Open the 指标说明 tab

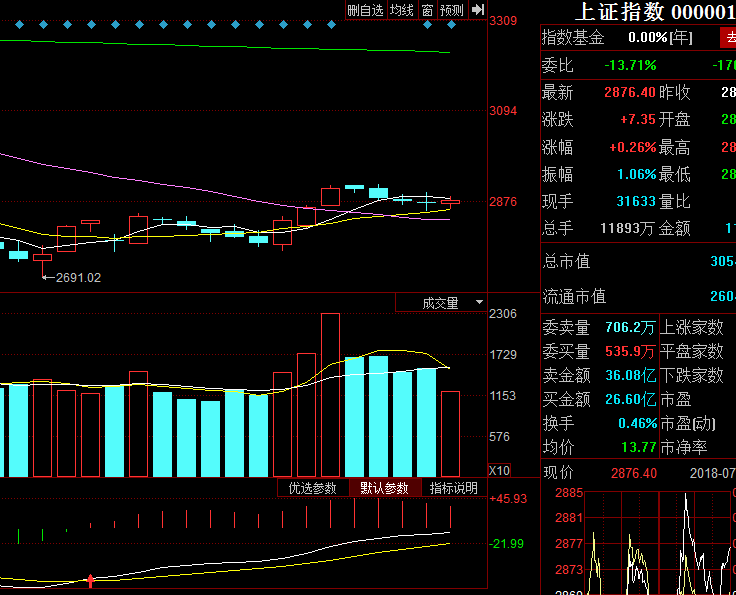(x=453, y=488)
